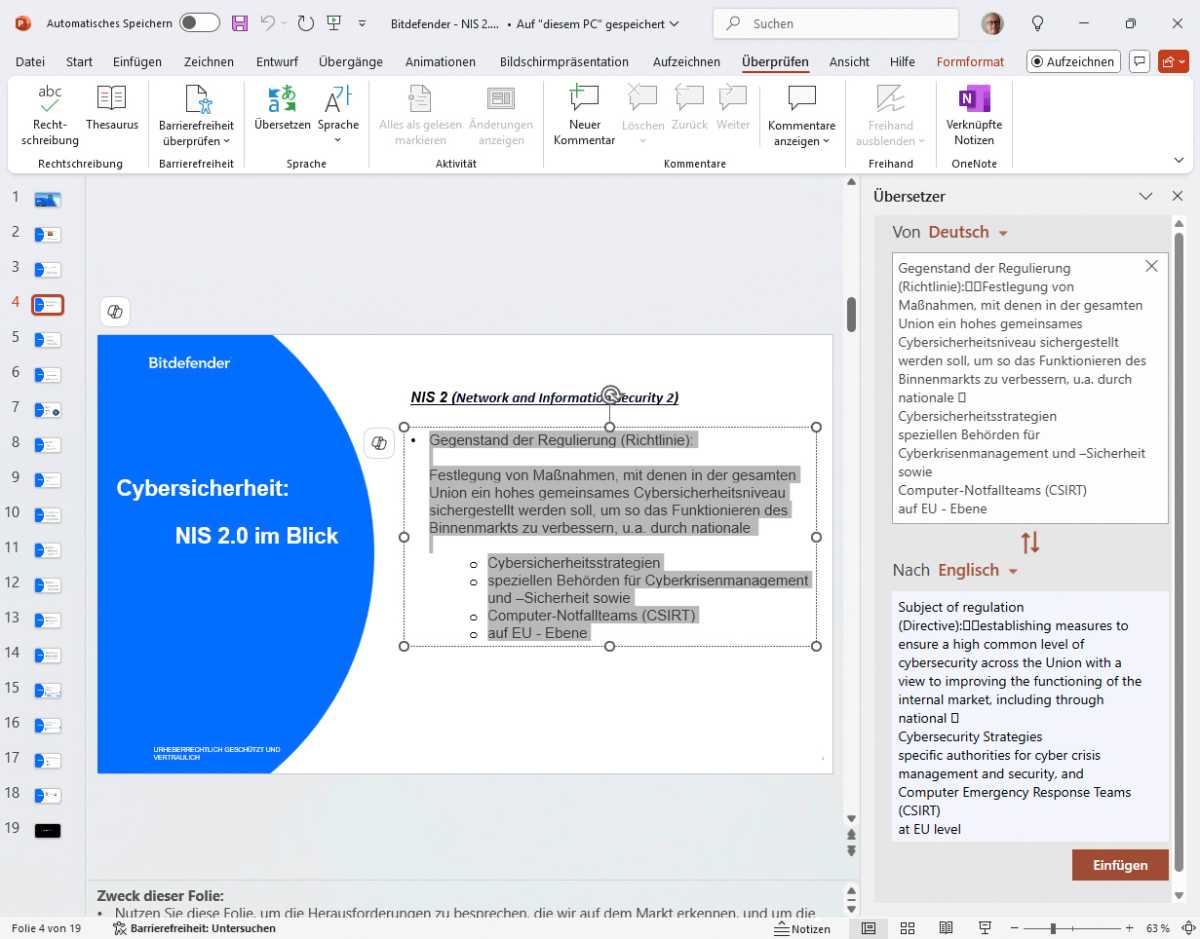Screen dimensions: 1200x939
Task: Select slide 12 thumbnail
Action: coord(47,585)
